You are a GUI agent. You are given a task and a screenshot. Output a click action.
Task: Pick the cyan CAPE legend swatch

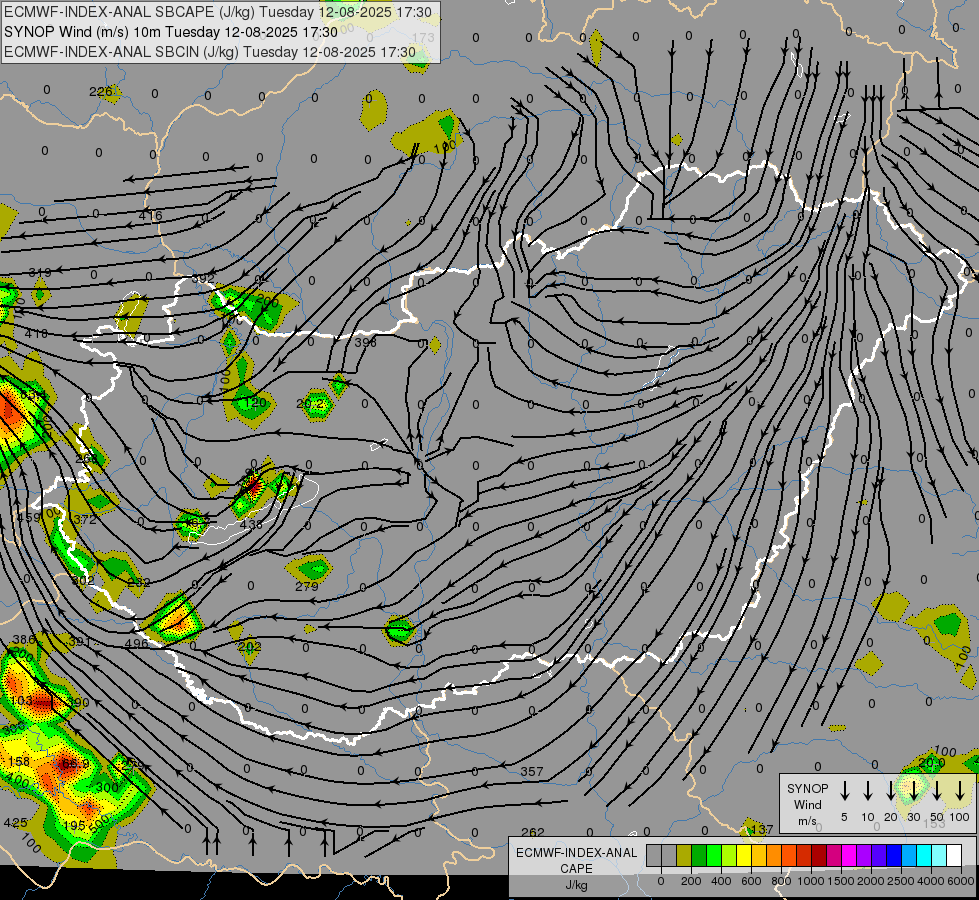tap(924, 855)
